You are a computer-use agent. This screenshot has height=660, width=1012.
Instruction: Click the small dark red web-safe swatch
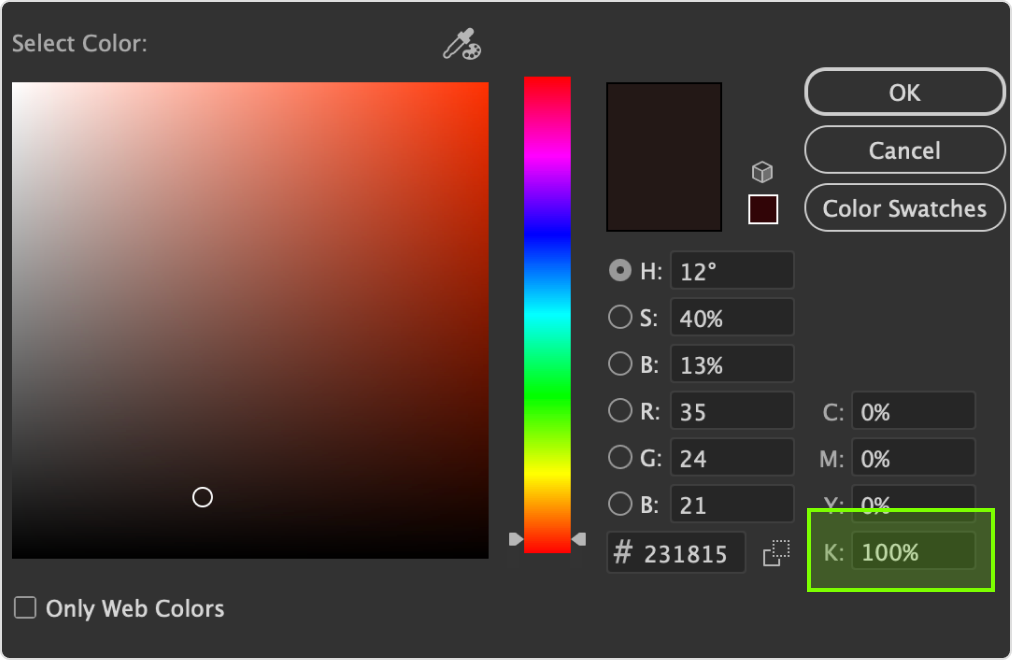(x=763, y=209)
